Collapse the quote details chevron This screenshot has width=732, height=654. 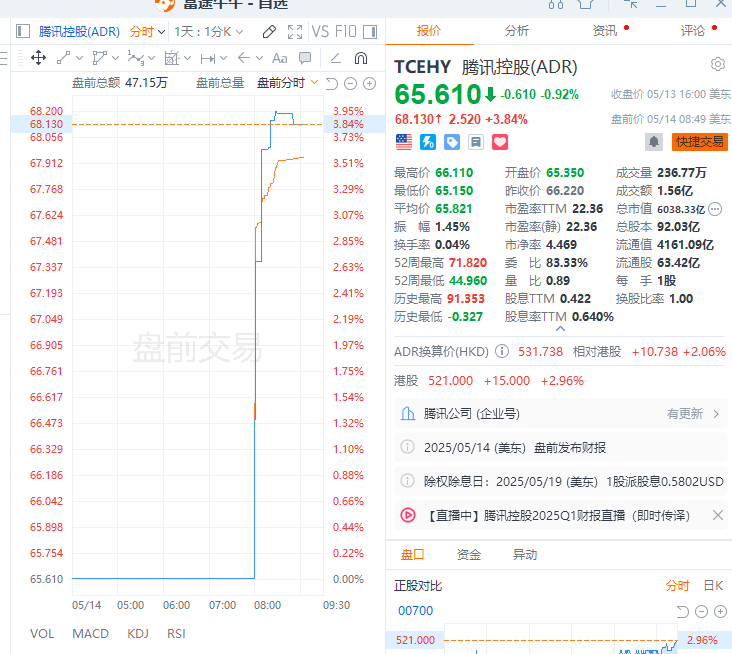point(561,329)
